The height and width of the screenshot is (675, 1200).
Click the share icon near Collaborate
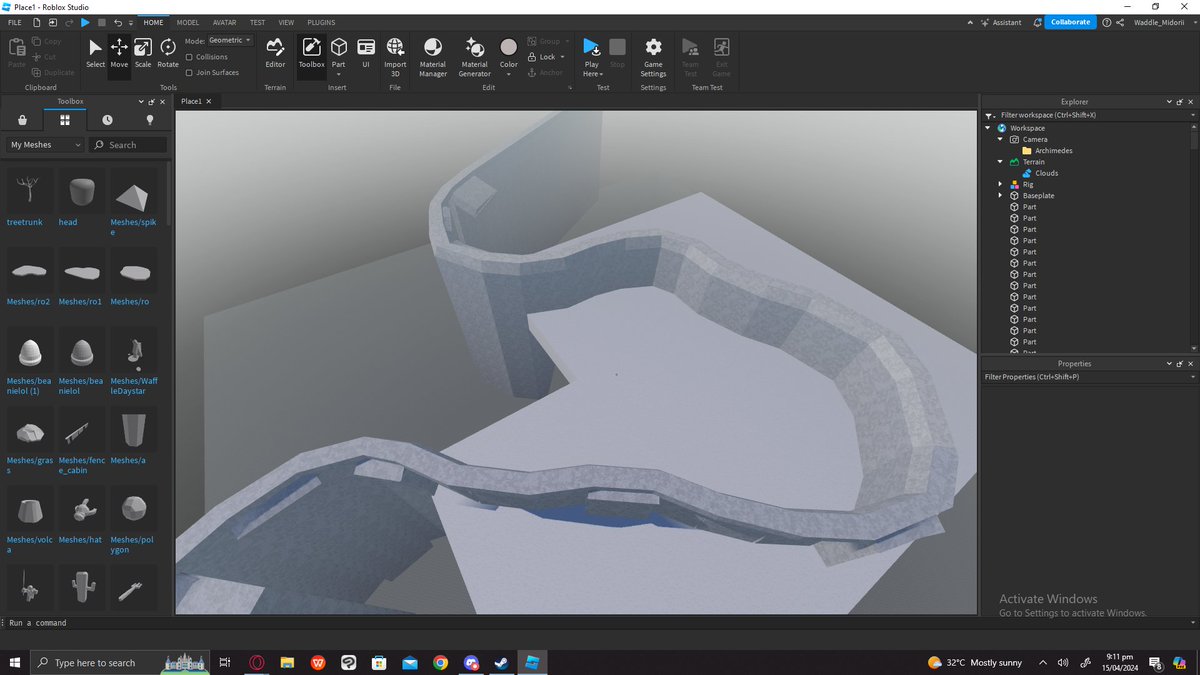1121,22
